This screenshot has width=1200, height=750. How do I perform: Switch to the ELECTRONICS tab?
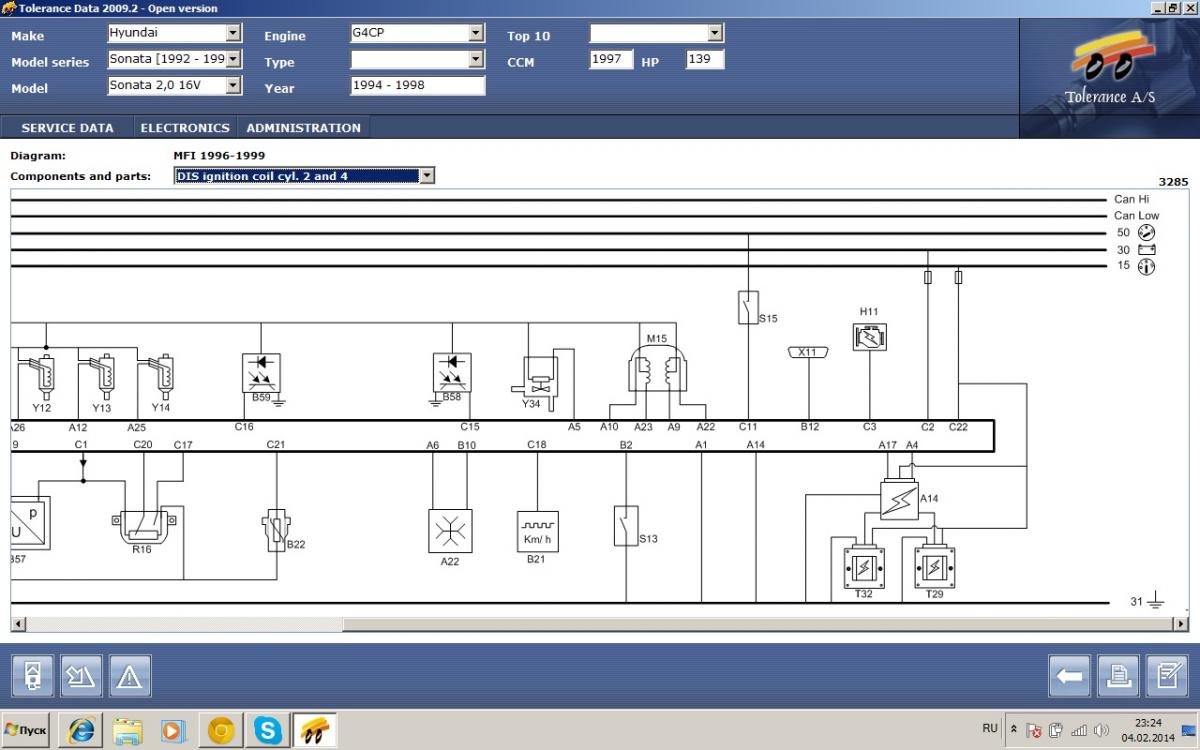pyautogui.click(x=185, y=128)
